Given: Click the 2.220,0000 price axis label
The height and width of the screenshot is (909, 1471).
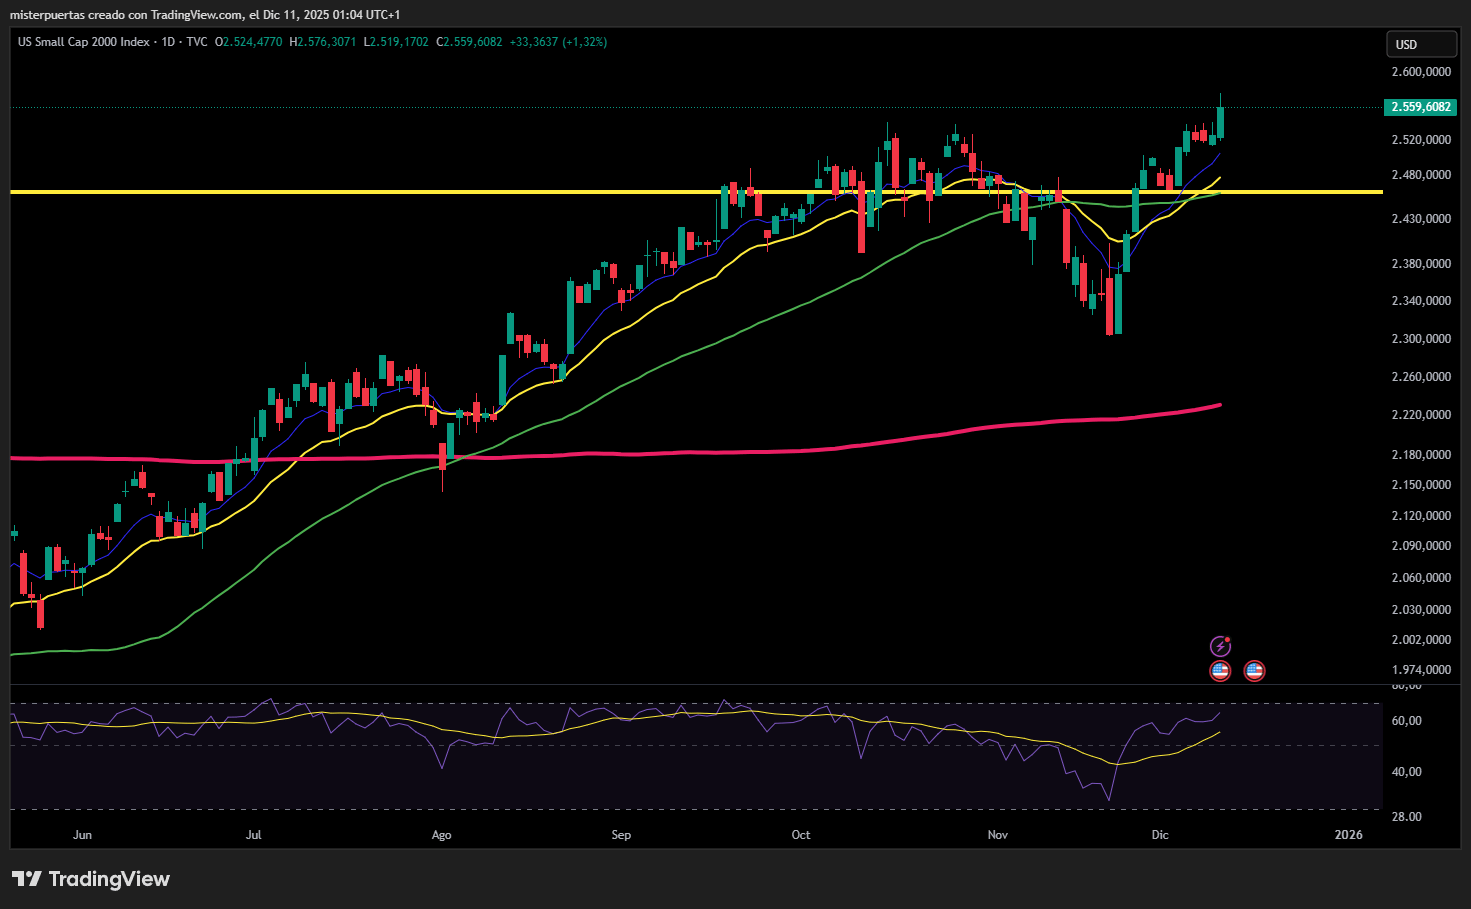Looking at the screenshot, I should (1421, 415).
